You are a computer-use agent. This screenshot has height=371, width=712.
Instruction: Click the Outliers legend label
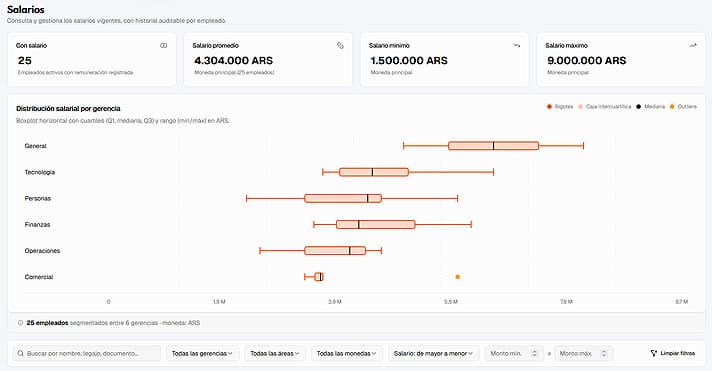(687, 107)
